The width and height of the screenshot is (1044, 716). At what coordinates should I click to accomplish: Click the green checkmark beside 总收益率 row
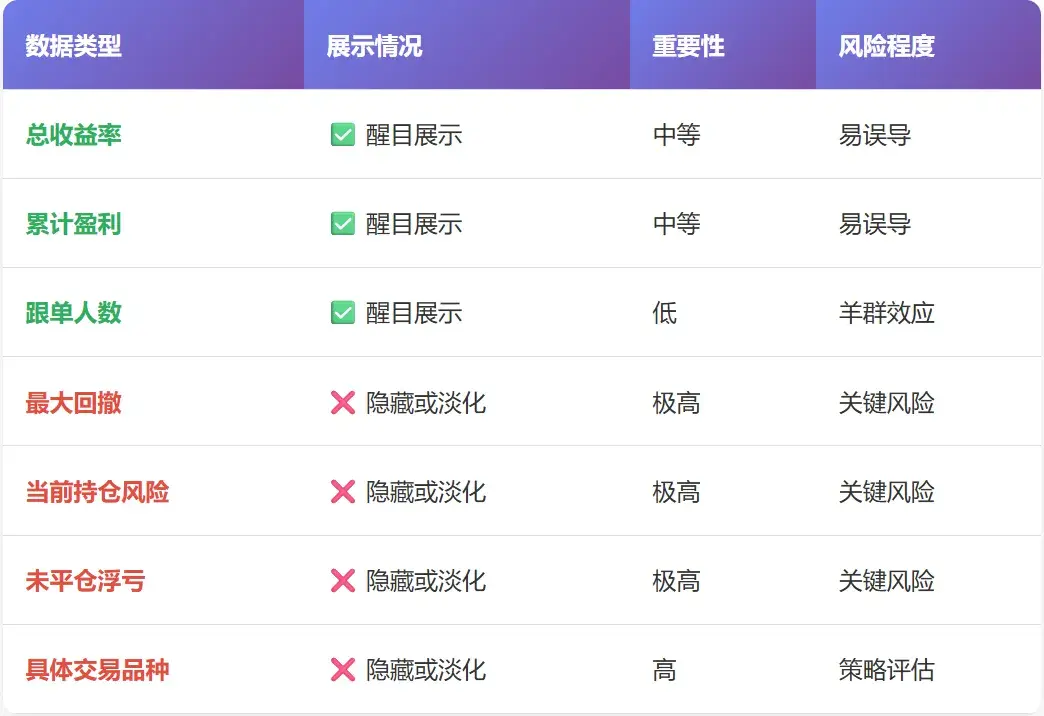343,135
